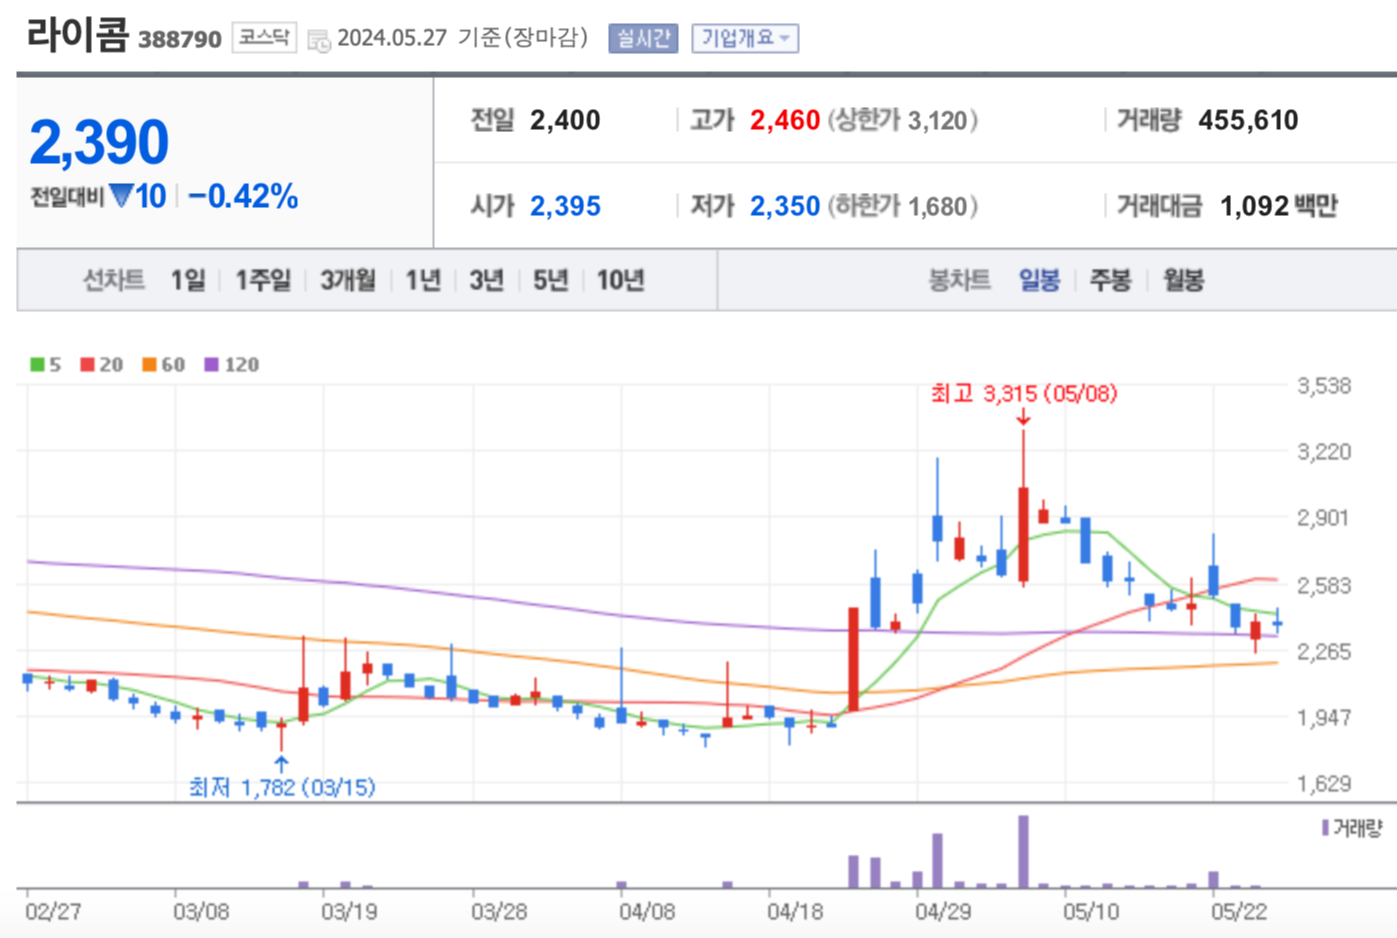Click the change percentage -0.42%
Image resolution: width=1397 pixels, height=938 pixels.
click(x=243, y=196)
